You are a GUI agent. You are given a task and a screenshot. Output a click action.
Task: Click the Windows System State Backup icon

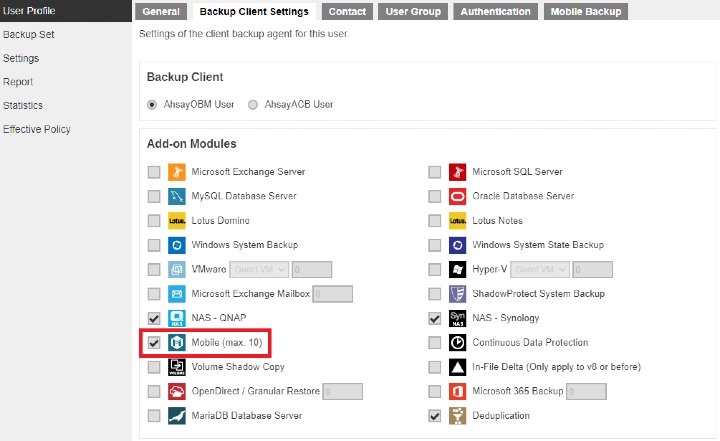457,245
